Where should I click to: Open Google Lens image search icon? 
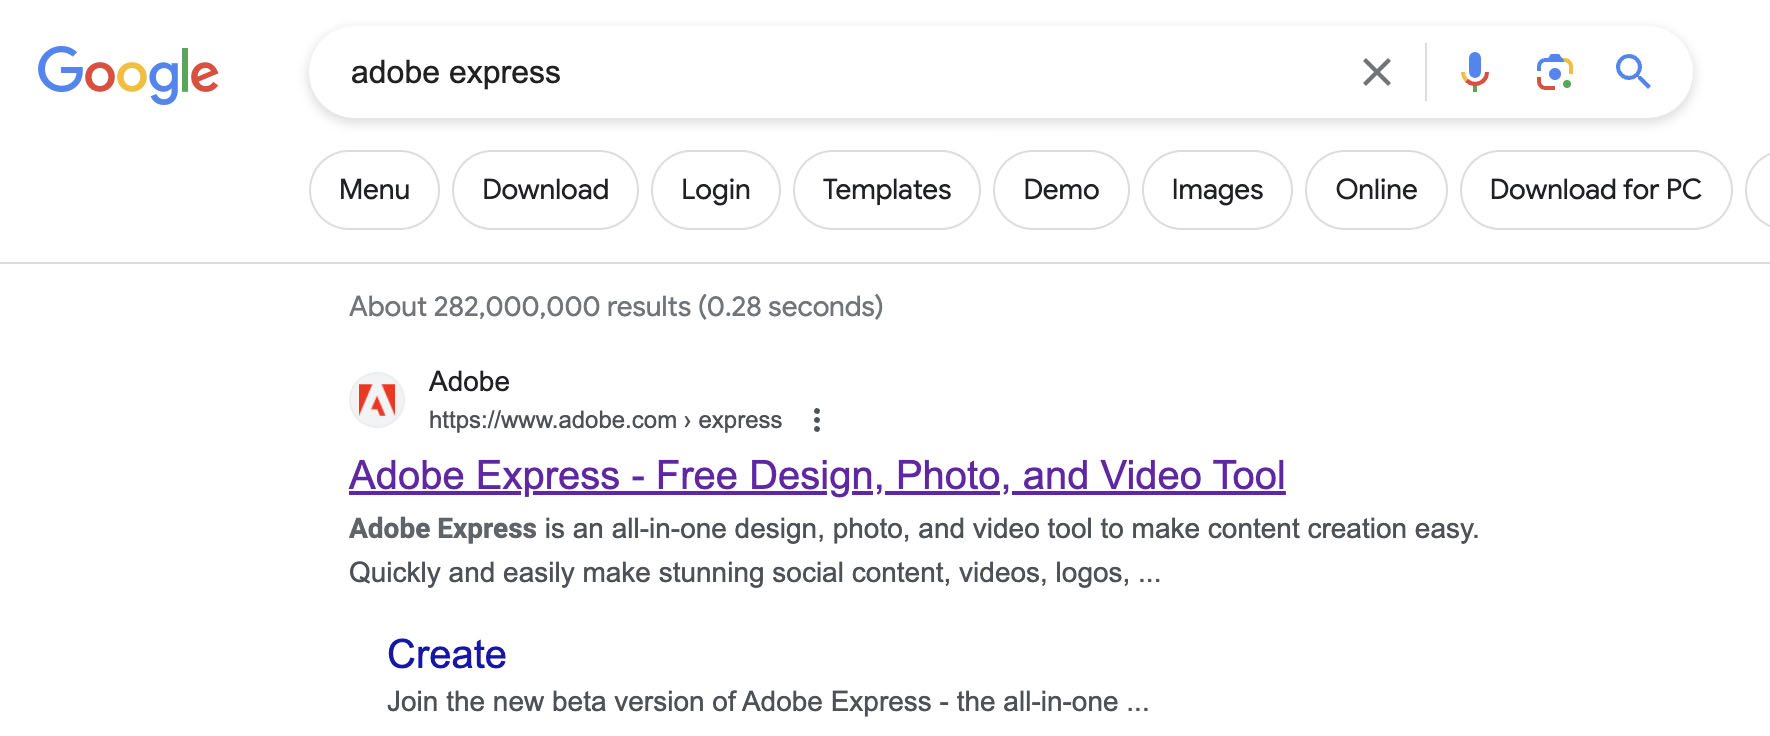click(x=1554, y=72)
